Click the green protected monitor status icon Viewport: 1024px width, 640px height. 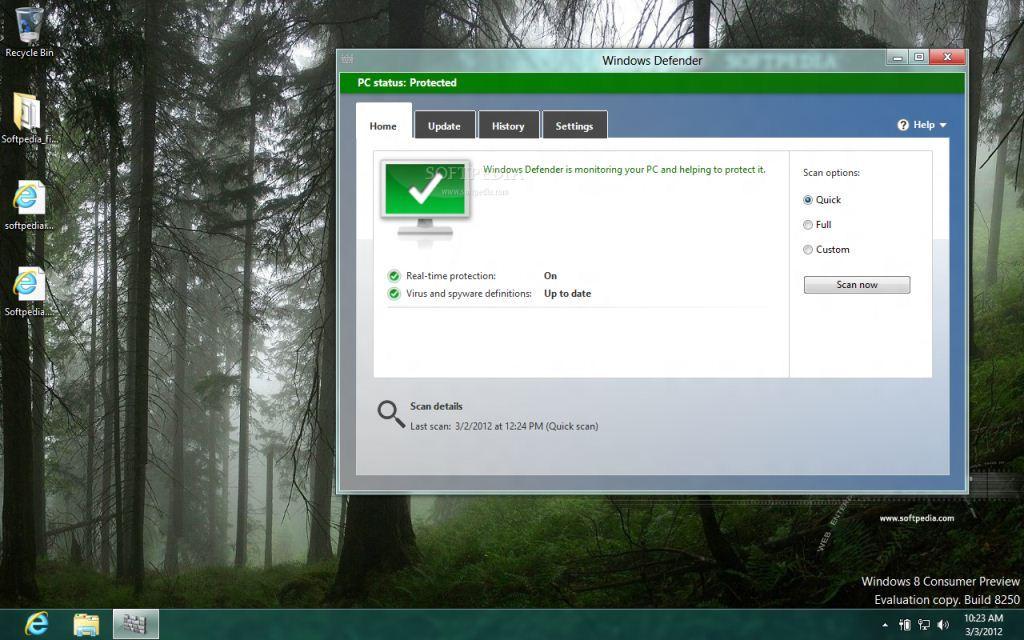click(x=425, y=200)
